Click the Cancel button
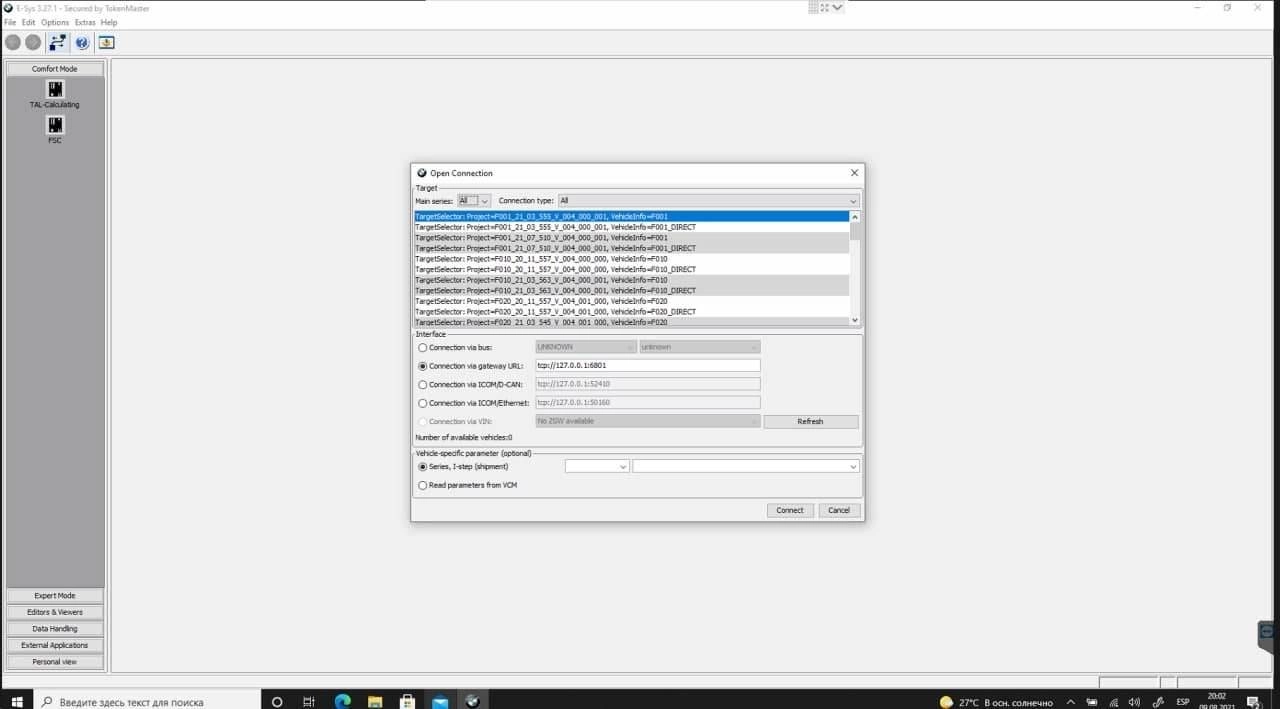This screenshot has height=709, width=1280. (x=839, y=510)
